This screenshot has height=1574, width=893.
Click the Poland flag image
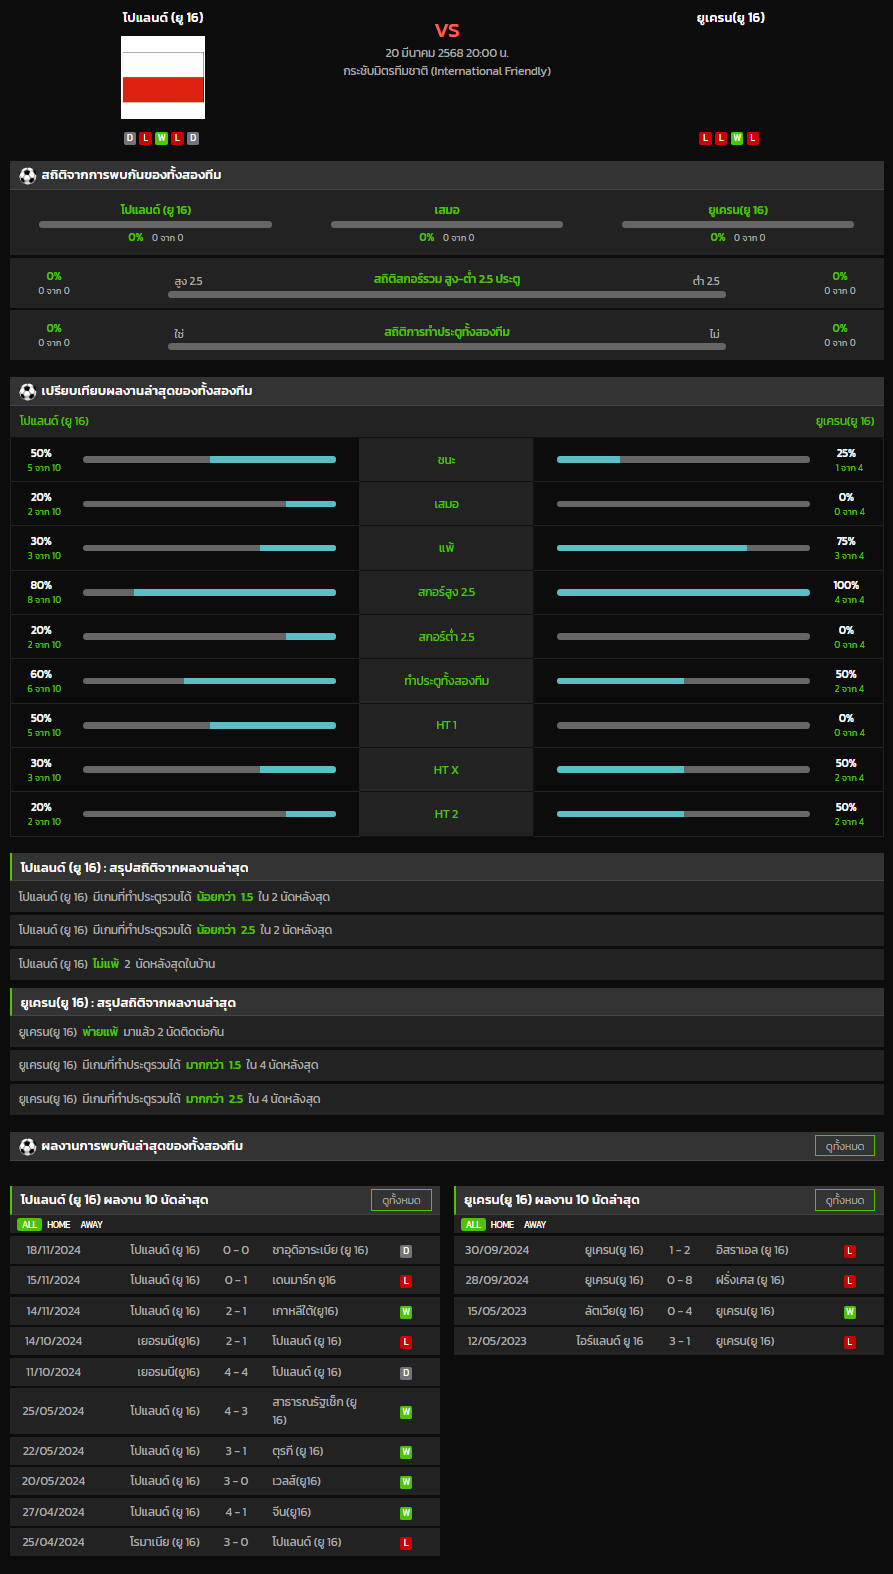pyautogui.click(x=163, y=78)
